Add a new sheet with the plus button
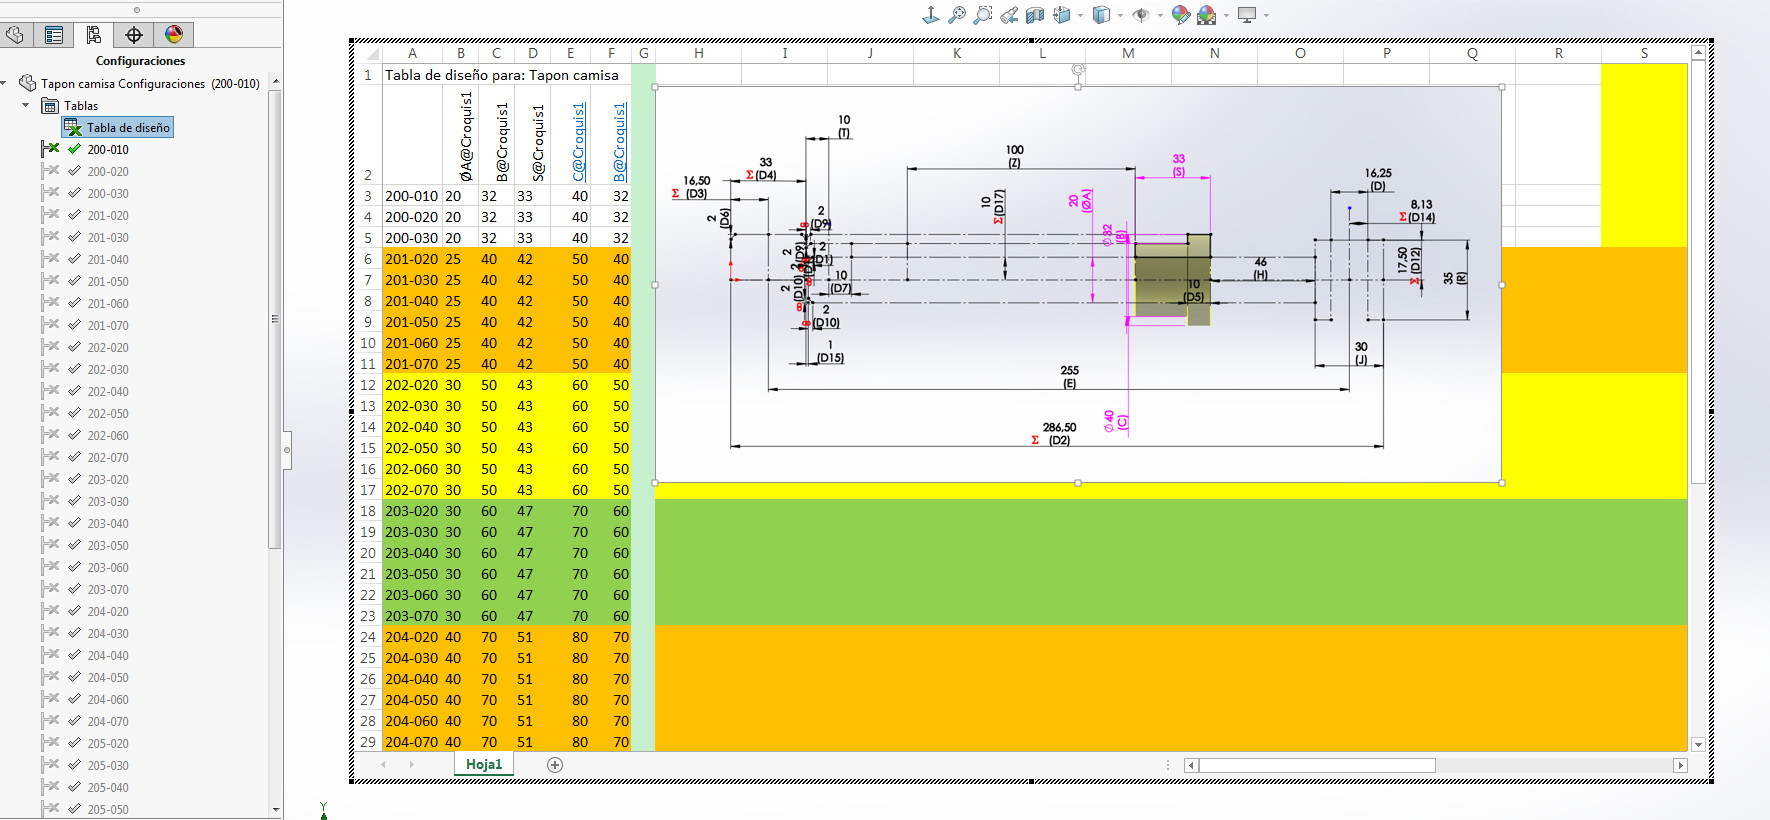The image size is (1770, 820). (x=555, y=765)
